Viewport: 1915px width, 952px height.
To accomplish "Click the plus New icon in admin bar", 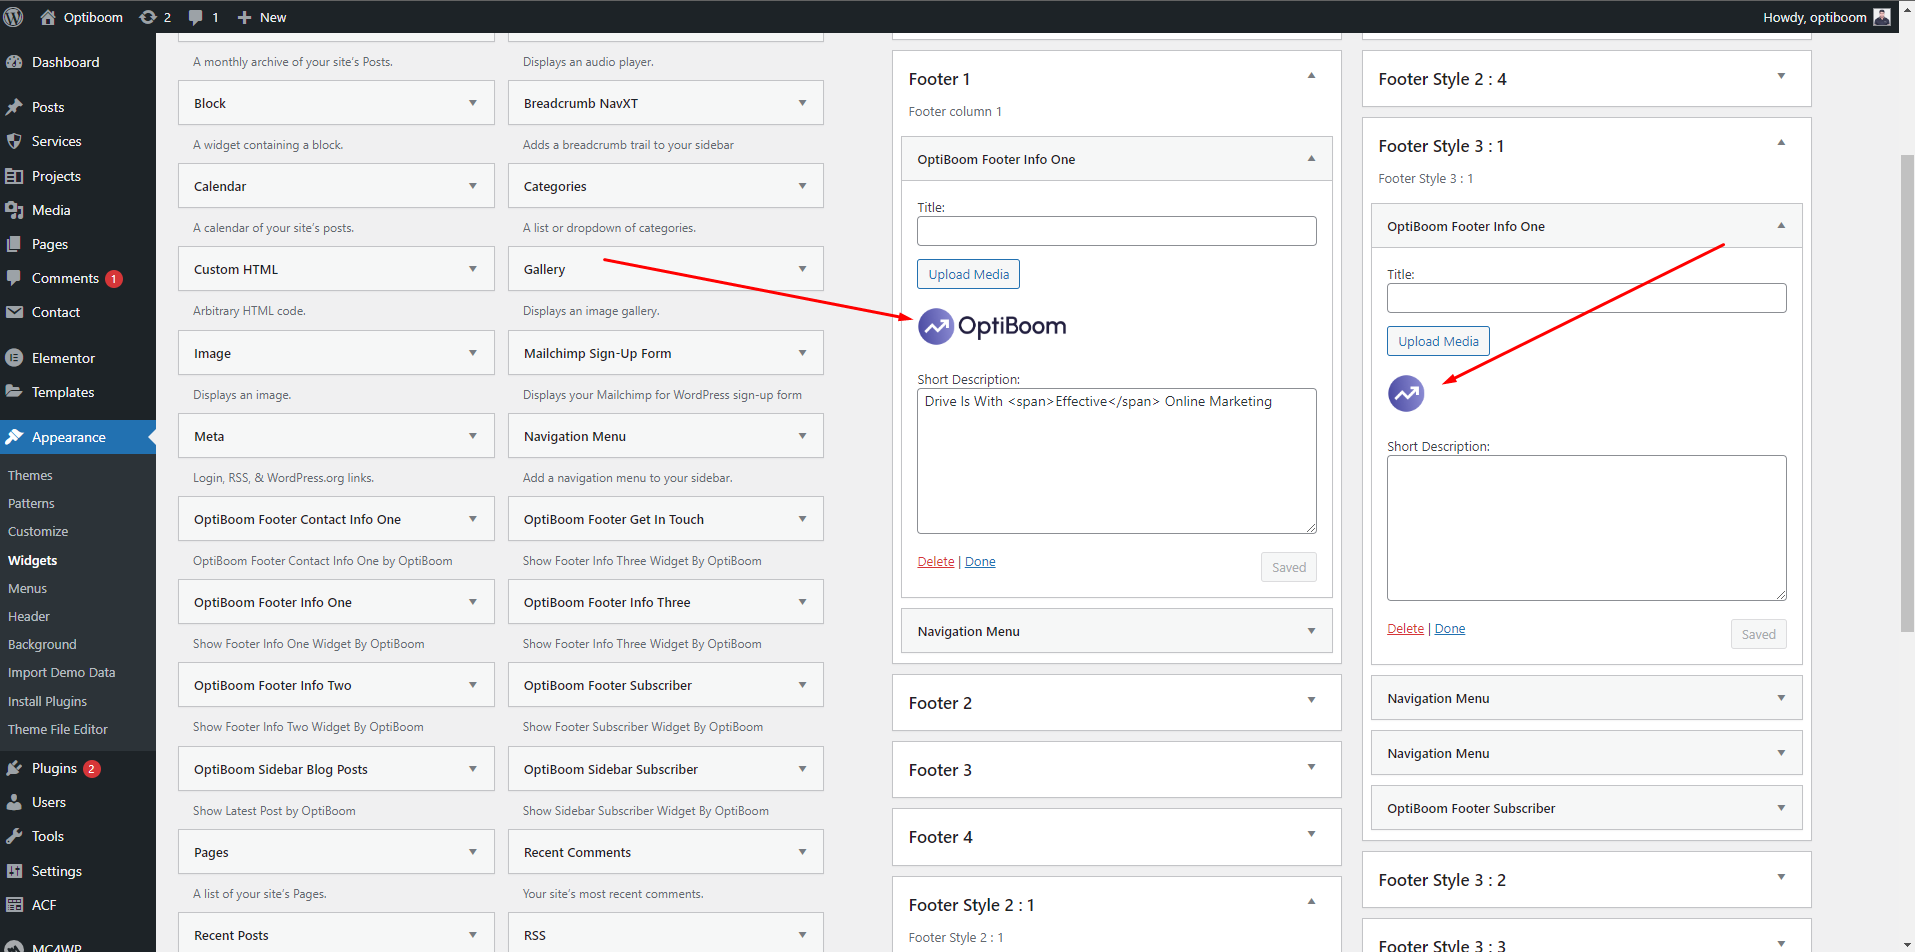I will pos(244,17).
